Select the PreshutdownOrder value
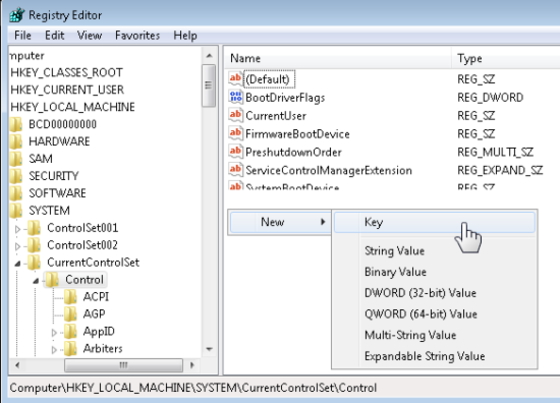The height and width of the screenshot is (403, 560). coord(293,152)
